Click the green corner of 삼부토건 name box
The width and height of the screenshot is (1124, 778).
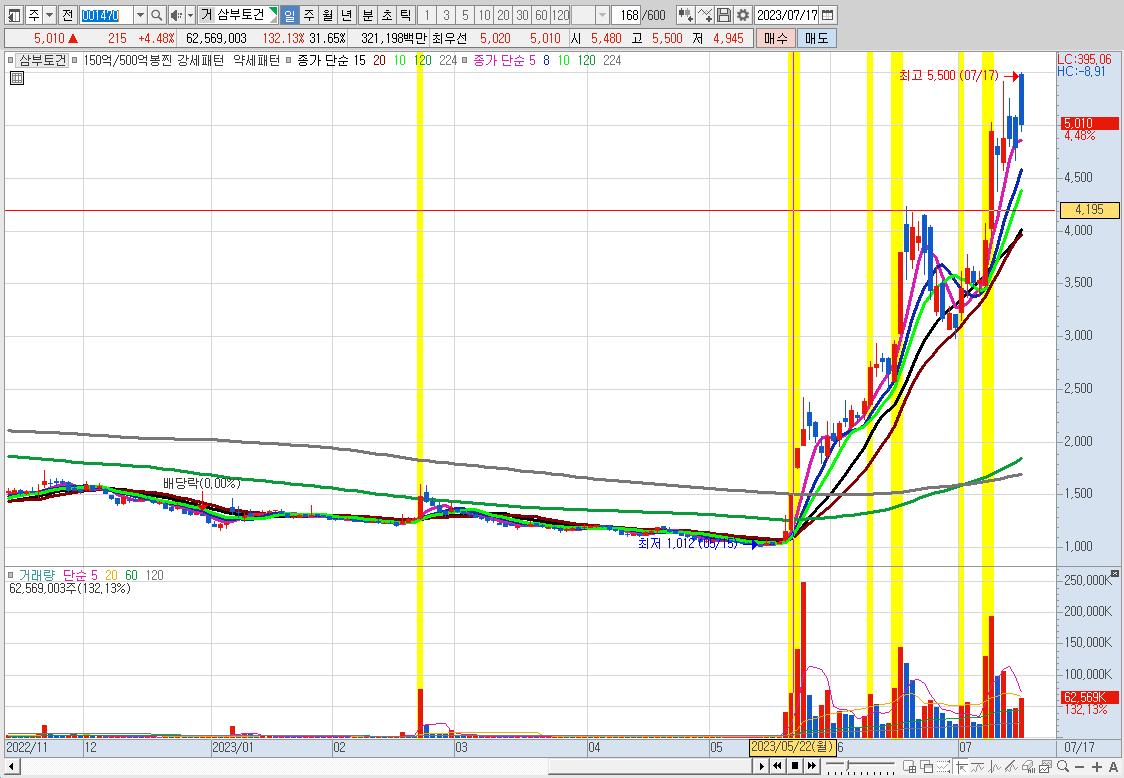tap(273, 11)
